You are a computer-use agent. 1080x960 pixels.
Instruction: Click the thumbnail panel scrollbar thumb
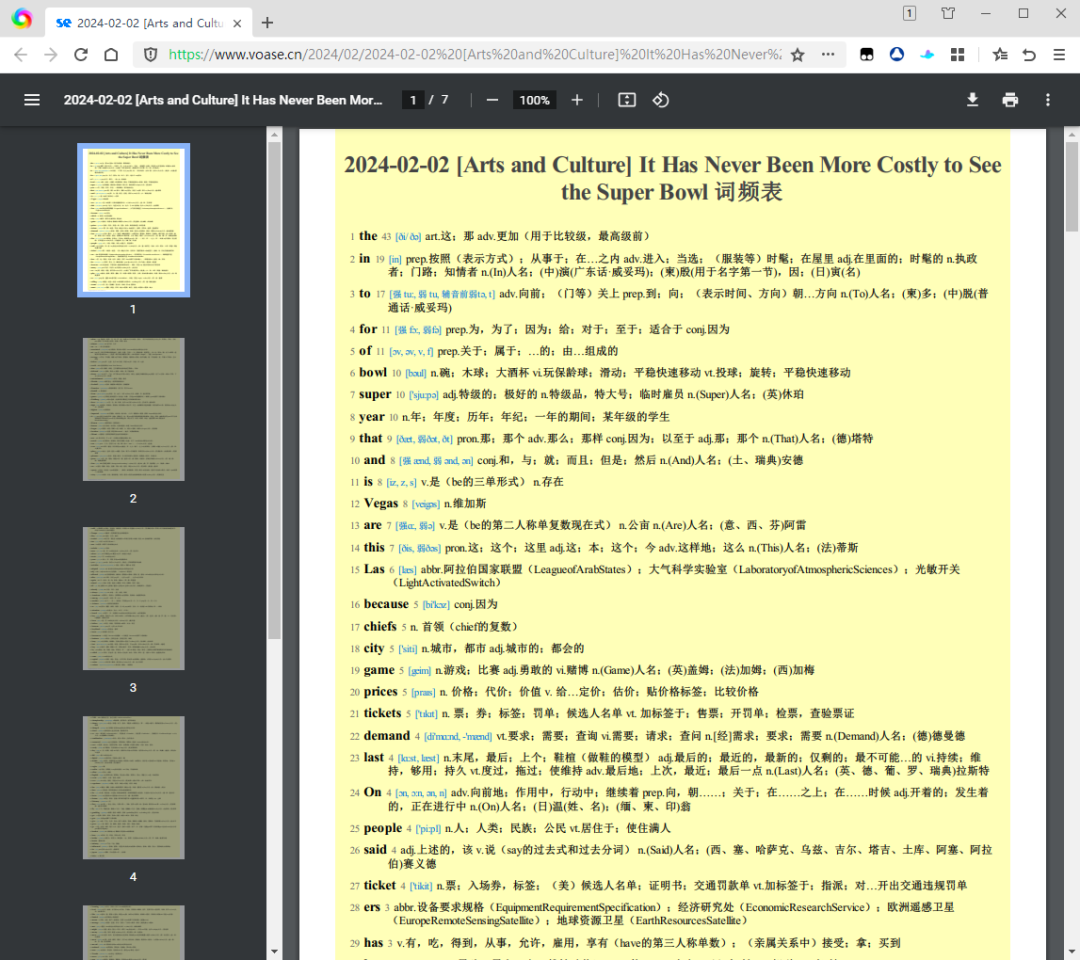274,390
